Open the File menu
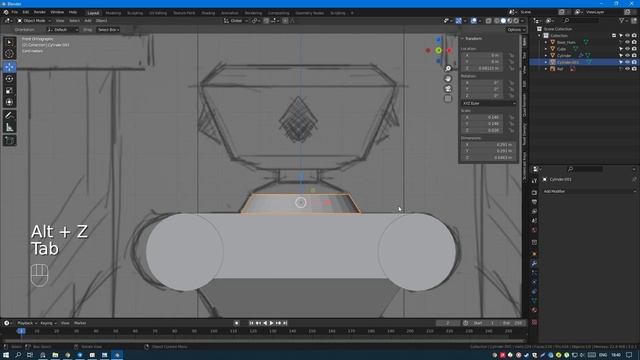This screenshot has width=640, height=360. [15, 12]
